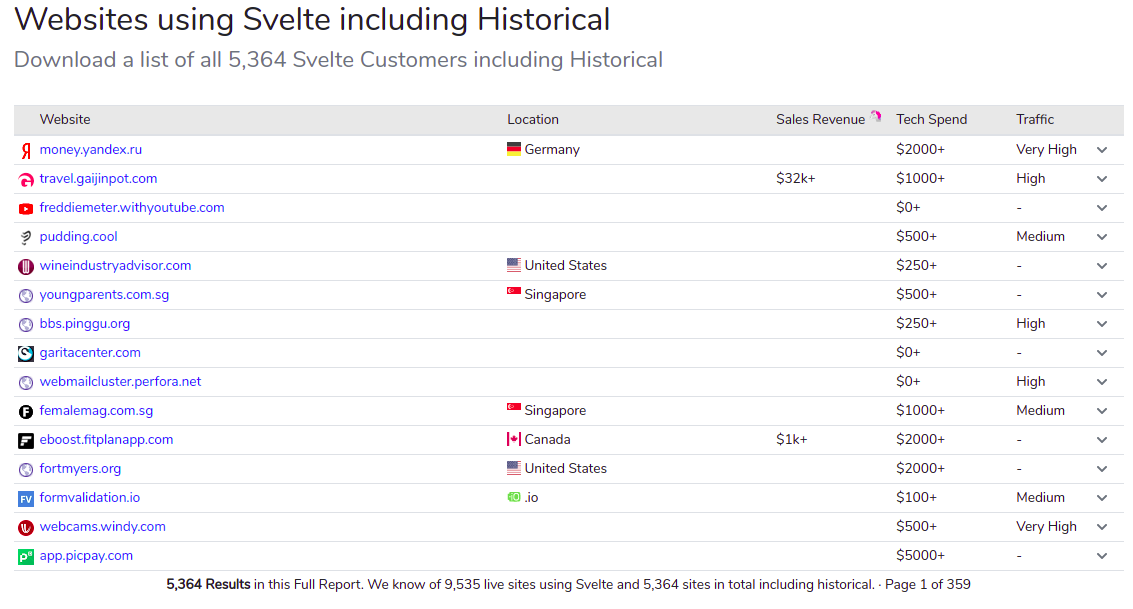Open the youngparents.com.sg link
The height and width of the screenshot is (609, 1133).
click(x=104, y=295)
